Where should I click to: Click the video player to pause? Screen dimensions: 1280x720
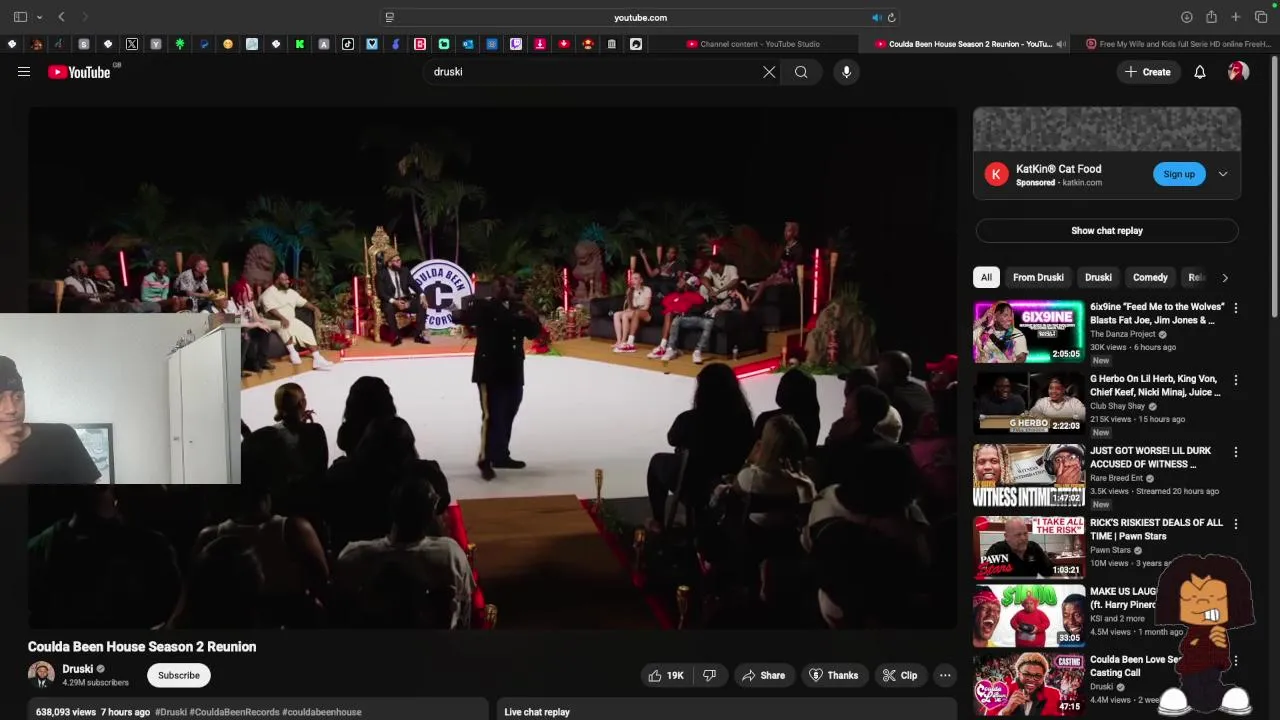point(492,368)
